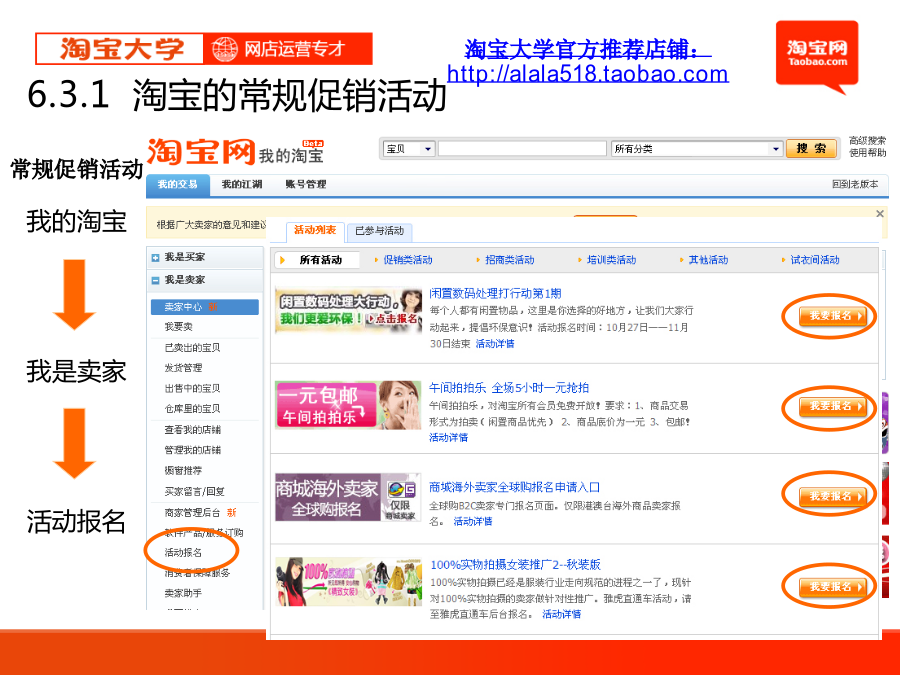This screenshot has height=675, width=900.
Task: Open 午间拍拍乐 全场5小时一元抢拍 link
Action: pos(509,388)
